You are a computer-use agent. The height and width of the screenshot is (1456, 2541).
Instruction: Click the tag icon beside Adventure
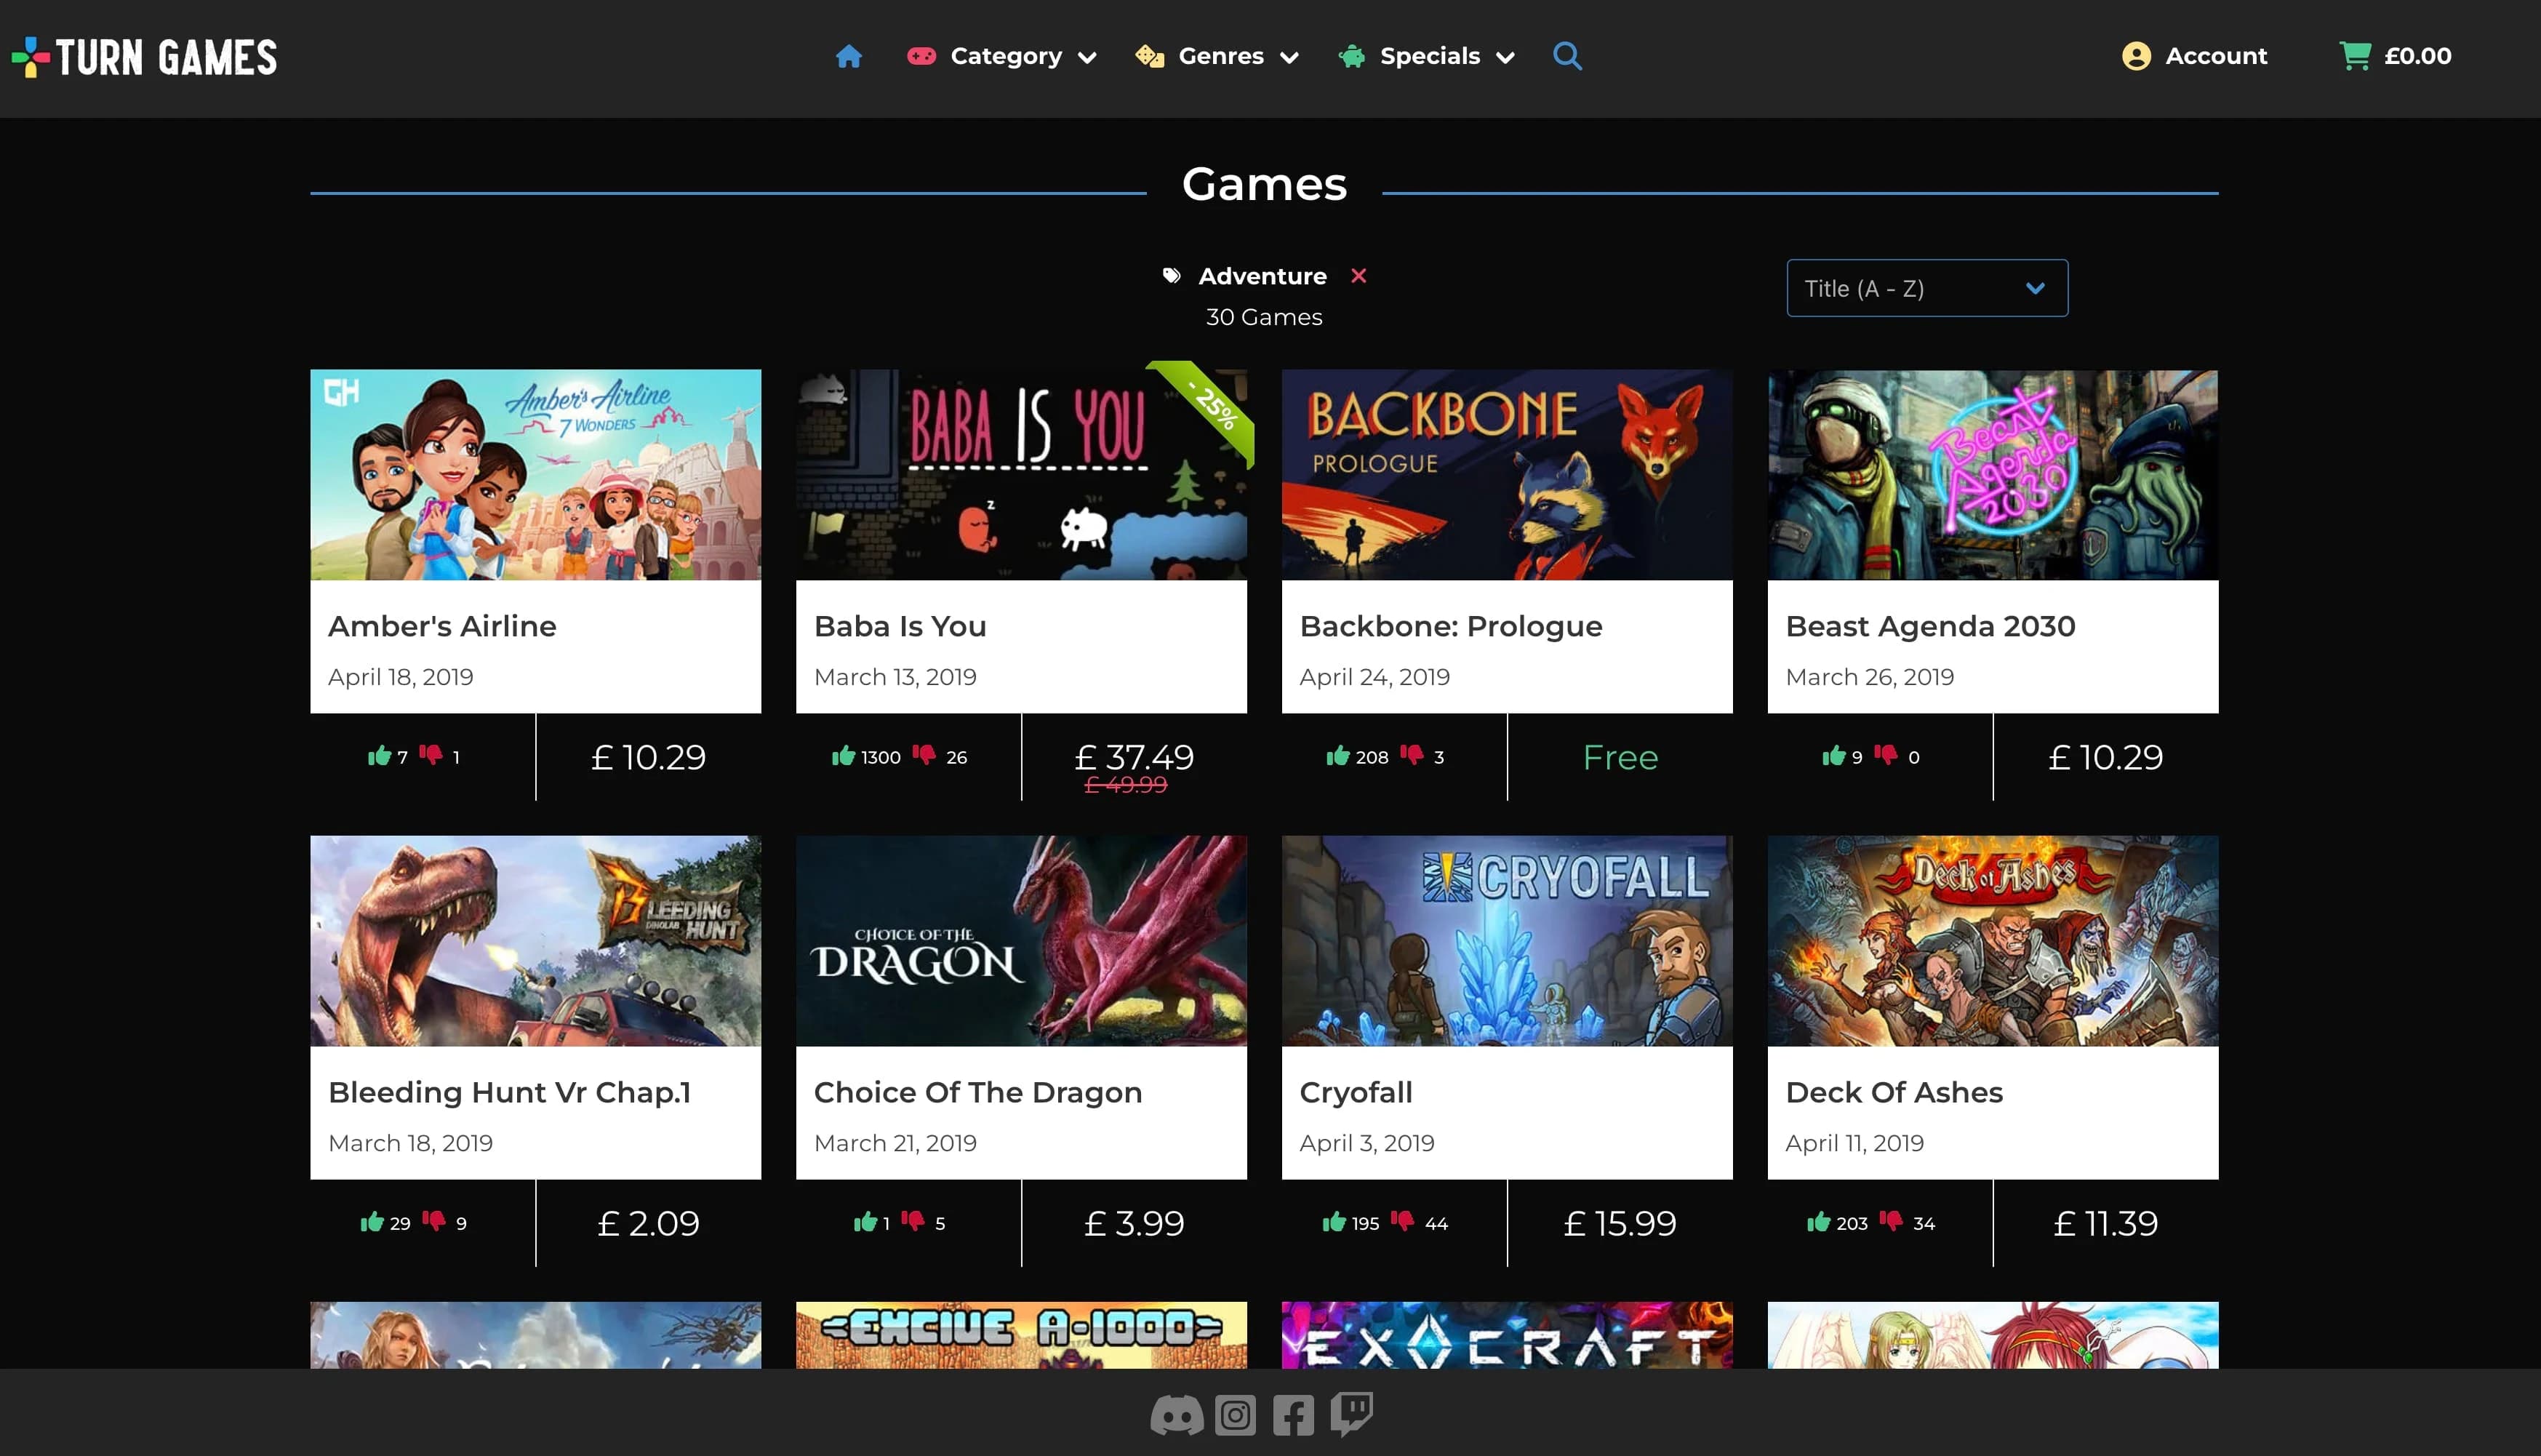[1171, 276]
